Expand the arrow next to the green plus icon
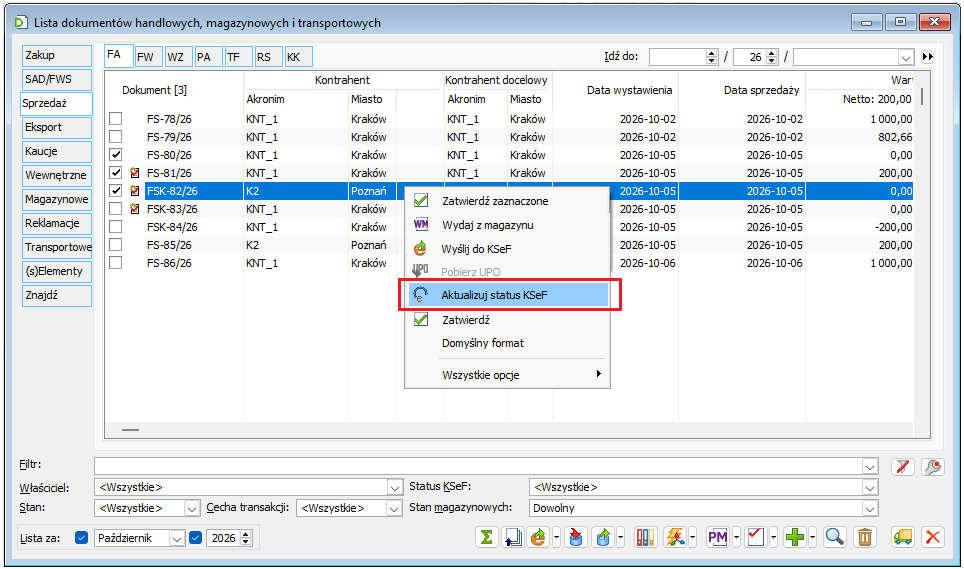The height and width of the screenshot is (569, 964). click(x=812, y=538)
